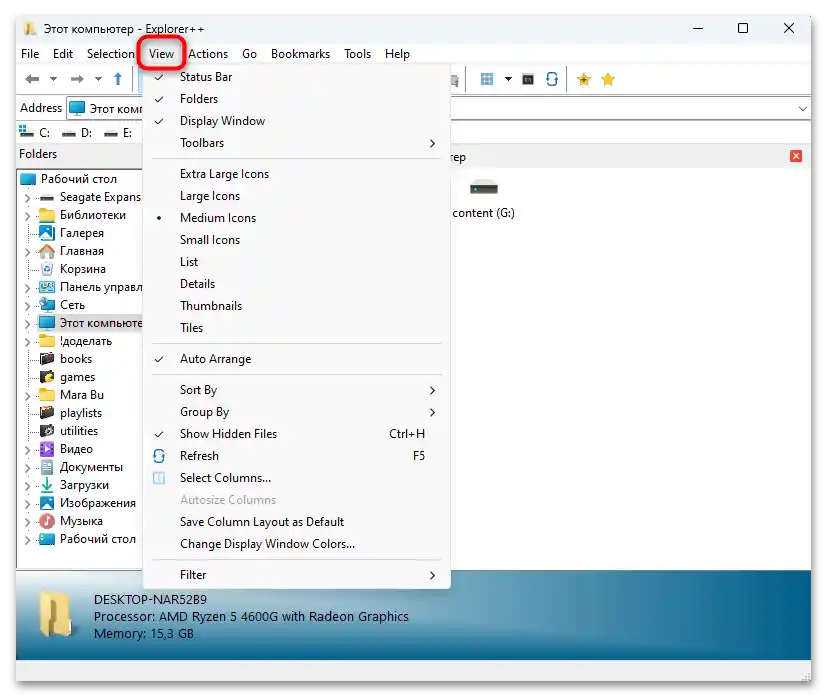
Task: Select drive C: in the drives toolbar
Action: pyautogui.click(x=41, y=131)
